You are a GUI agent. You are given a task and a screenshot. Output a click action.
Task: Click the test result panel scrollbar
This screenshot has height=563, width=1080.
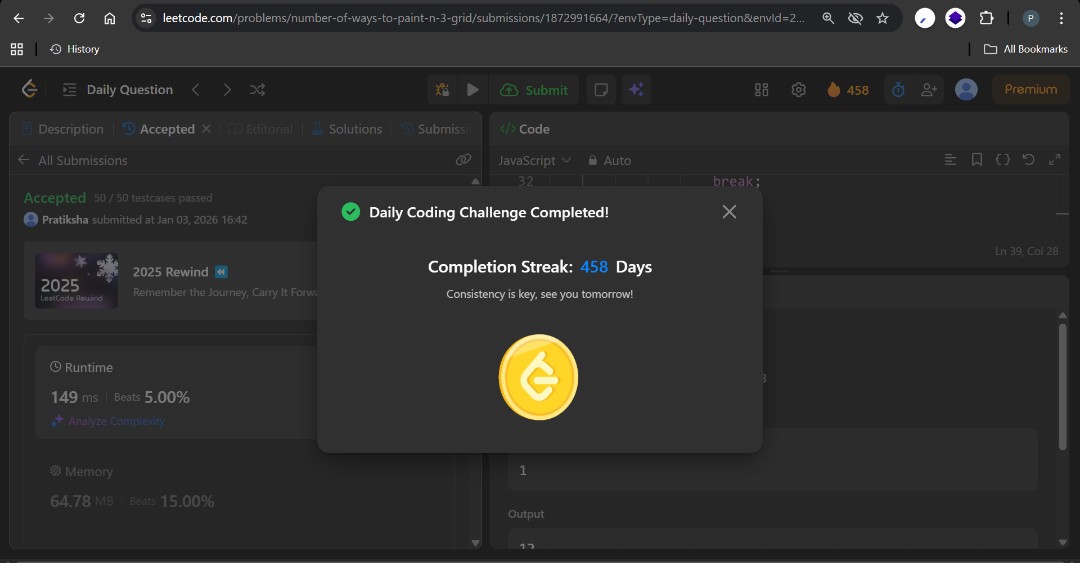coord(1062,386)
